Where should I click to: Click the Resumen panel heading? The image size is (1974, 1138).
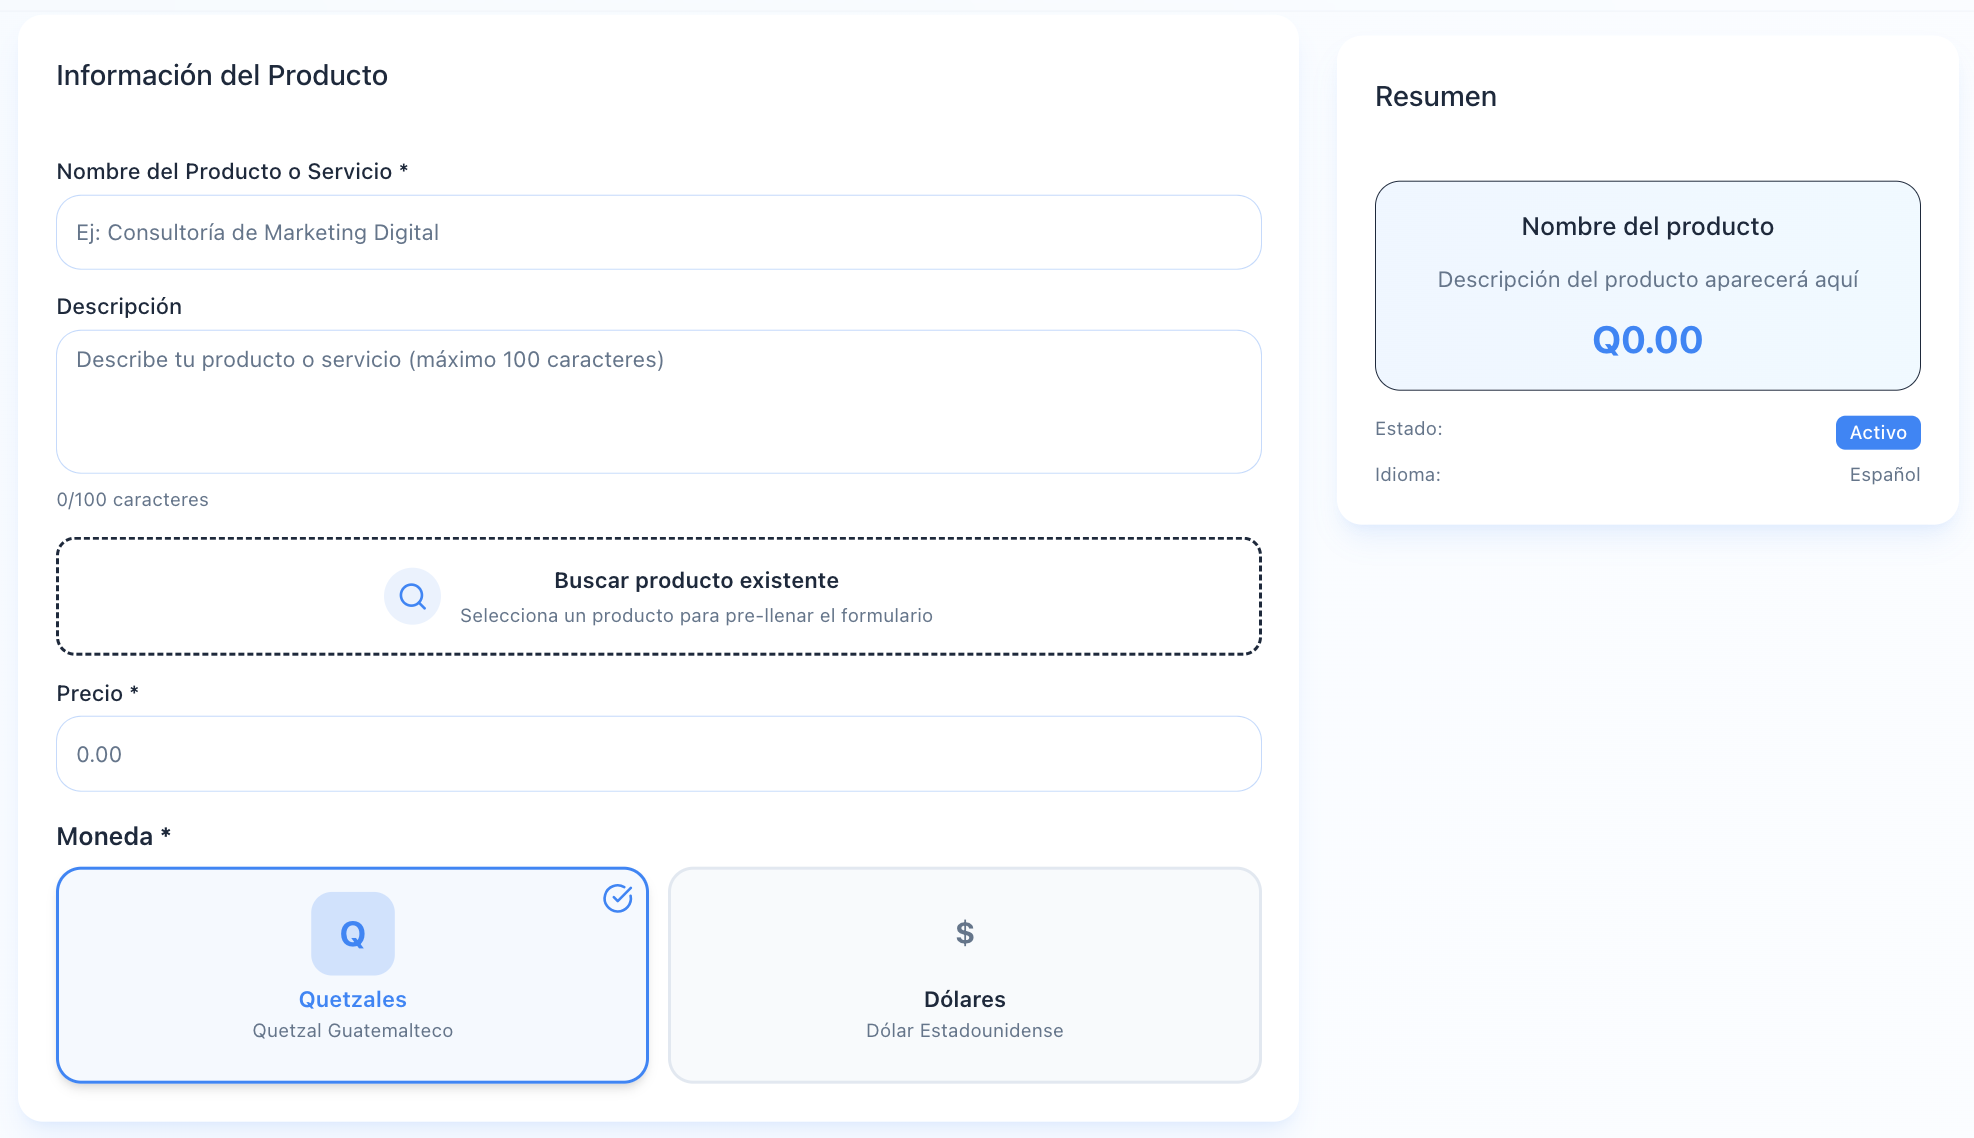1435,97
